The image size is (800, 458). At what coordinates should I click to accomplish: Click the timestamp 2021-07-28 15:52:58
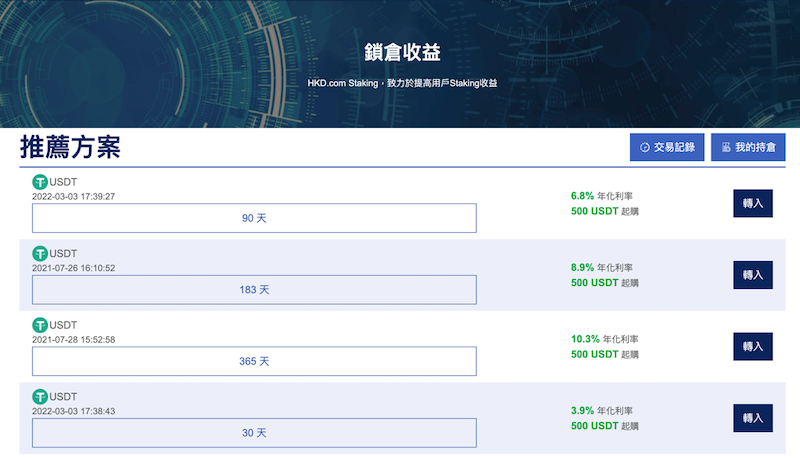[73, 339]
